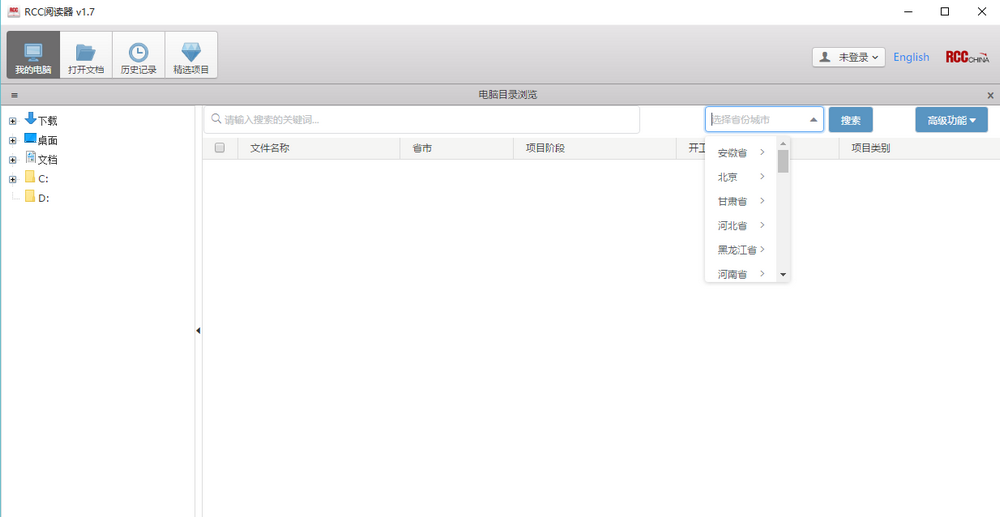Close the 电脑目录浏览 panel
The image size is (1000, 517).
click(990, 95)
